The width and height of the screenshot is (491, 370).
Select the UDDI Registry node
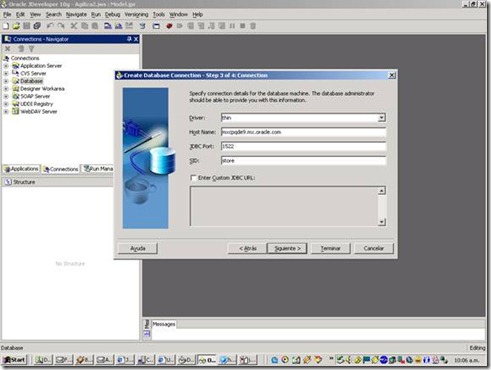tap(36, 104)
